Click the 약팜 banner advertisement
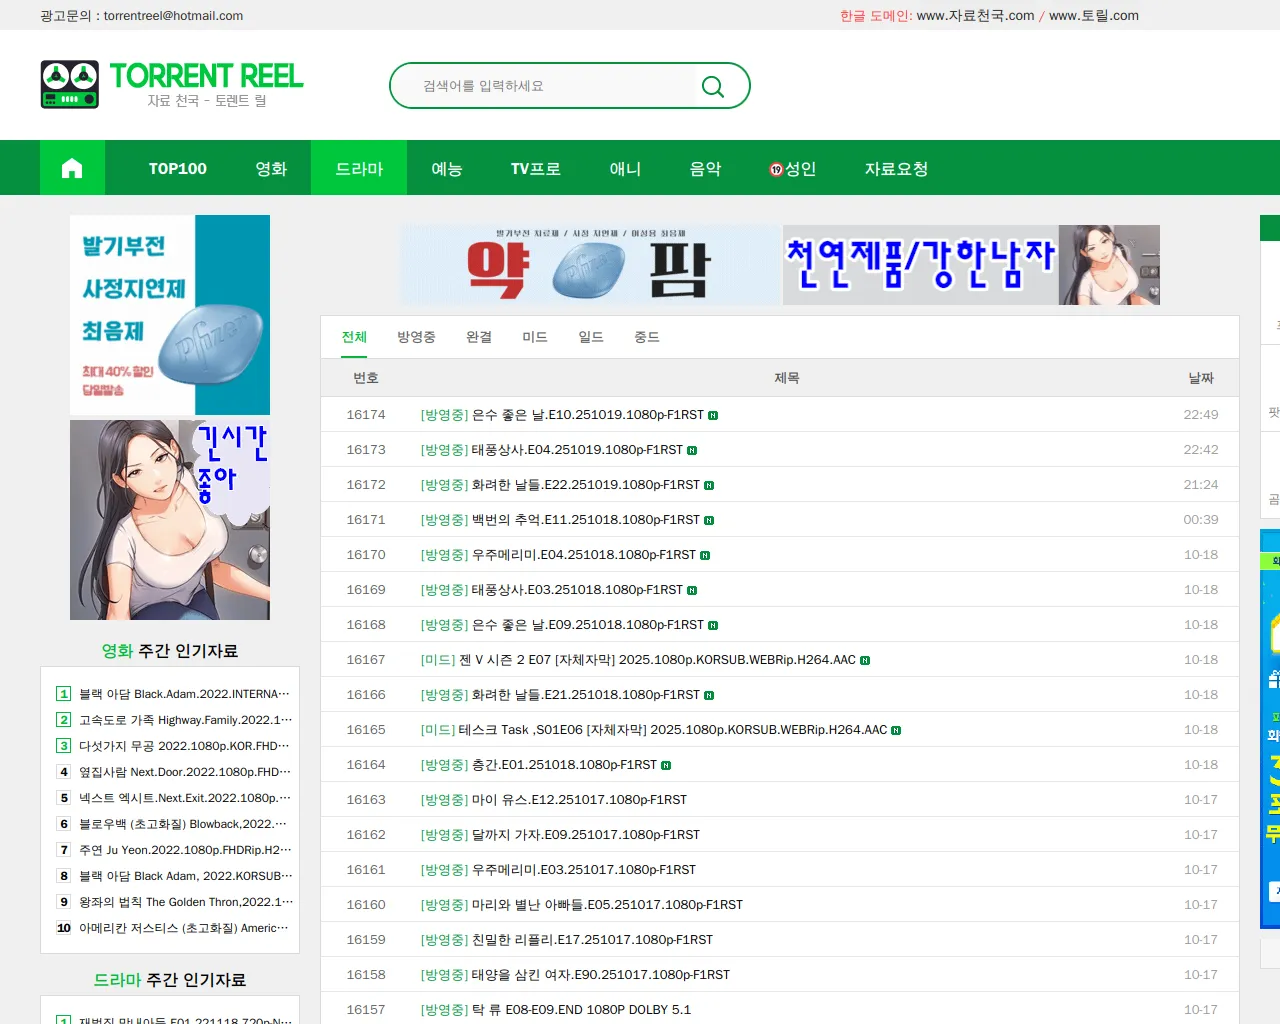This screenshot has height=1024, width=1280. pos(590,265)
